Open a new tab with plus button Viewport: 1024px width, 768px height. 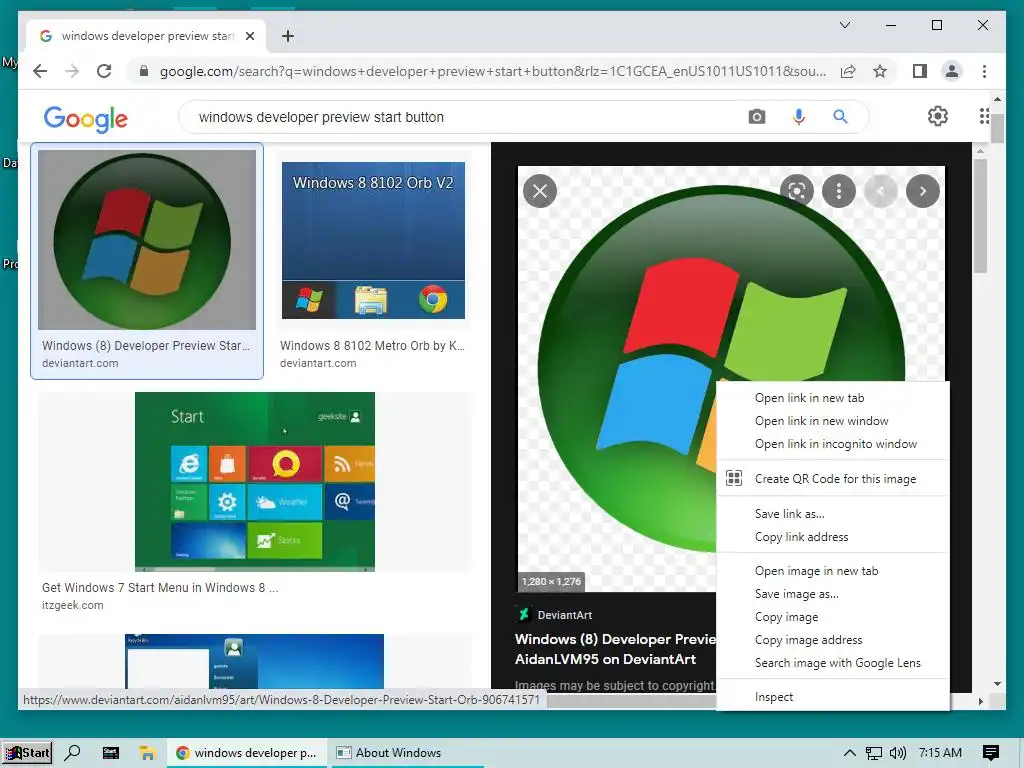[287, 36]
